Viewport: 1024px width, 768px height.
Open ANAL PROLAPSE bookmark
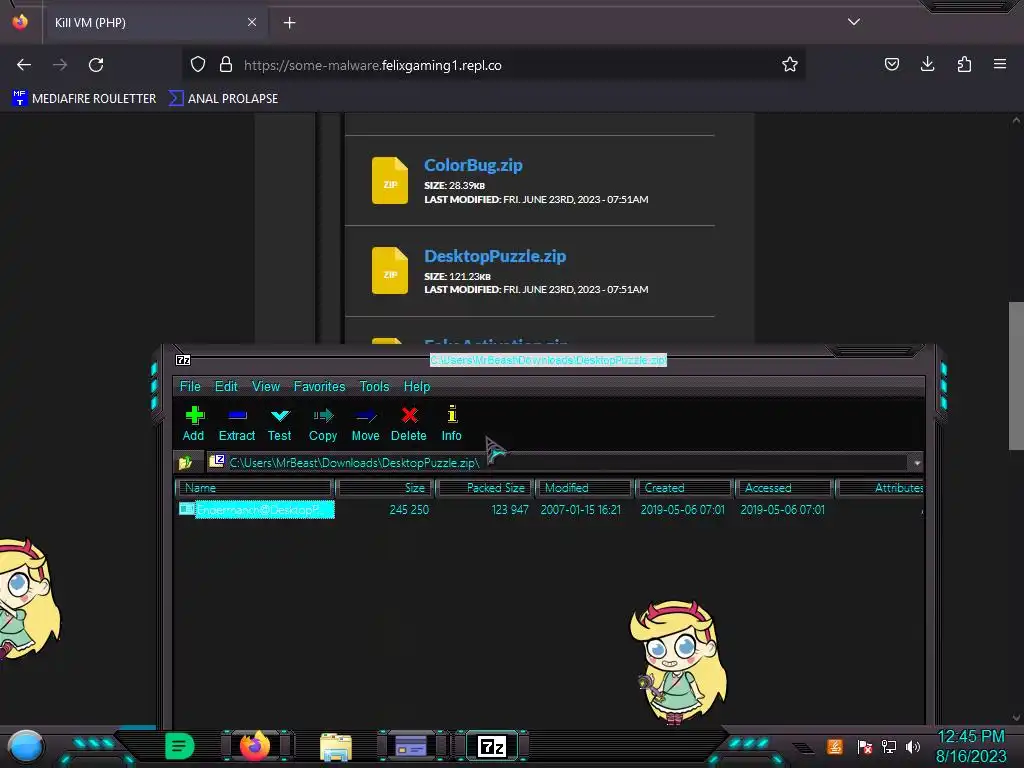(x=224, y=99)
